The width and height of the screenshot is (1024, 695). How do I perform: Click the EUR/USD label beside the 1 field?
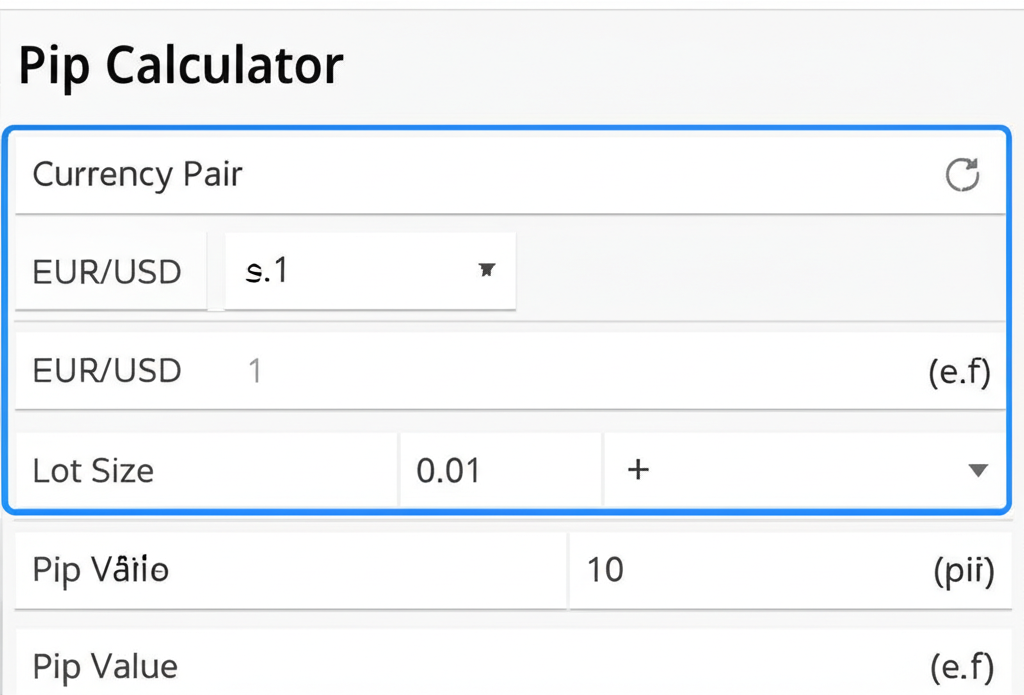[107, 371]
